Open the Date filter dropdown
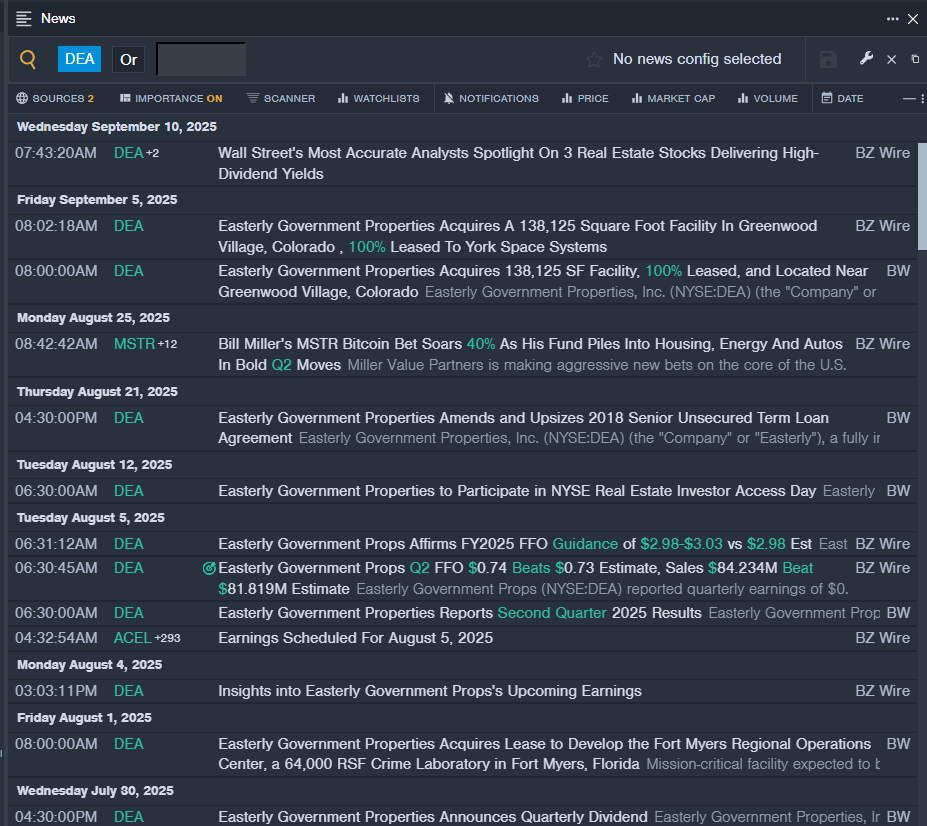The height and width of the screenshot is (826, 927). pyautogui.click(x=842, y=98)
